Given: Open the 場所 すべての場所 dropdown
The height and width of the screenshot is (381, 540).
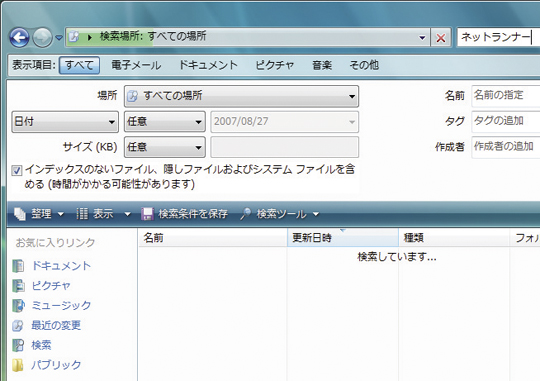Looking at the screenshot, I should pyautogui.click(x=241, y=96).
